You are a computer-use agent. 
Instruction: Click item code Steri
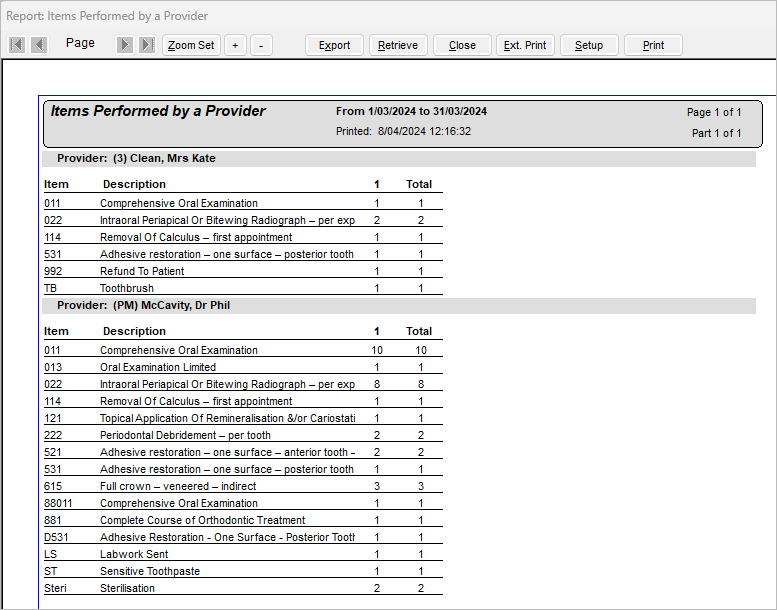(x=56, y=589)
